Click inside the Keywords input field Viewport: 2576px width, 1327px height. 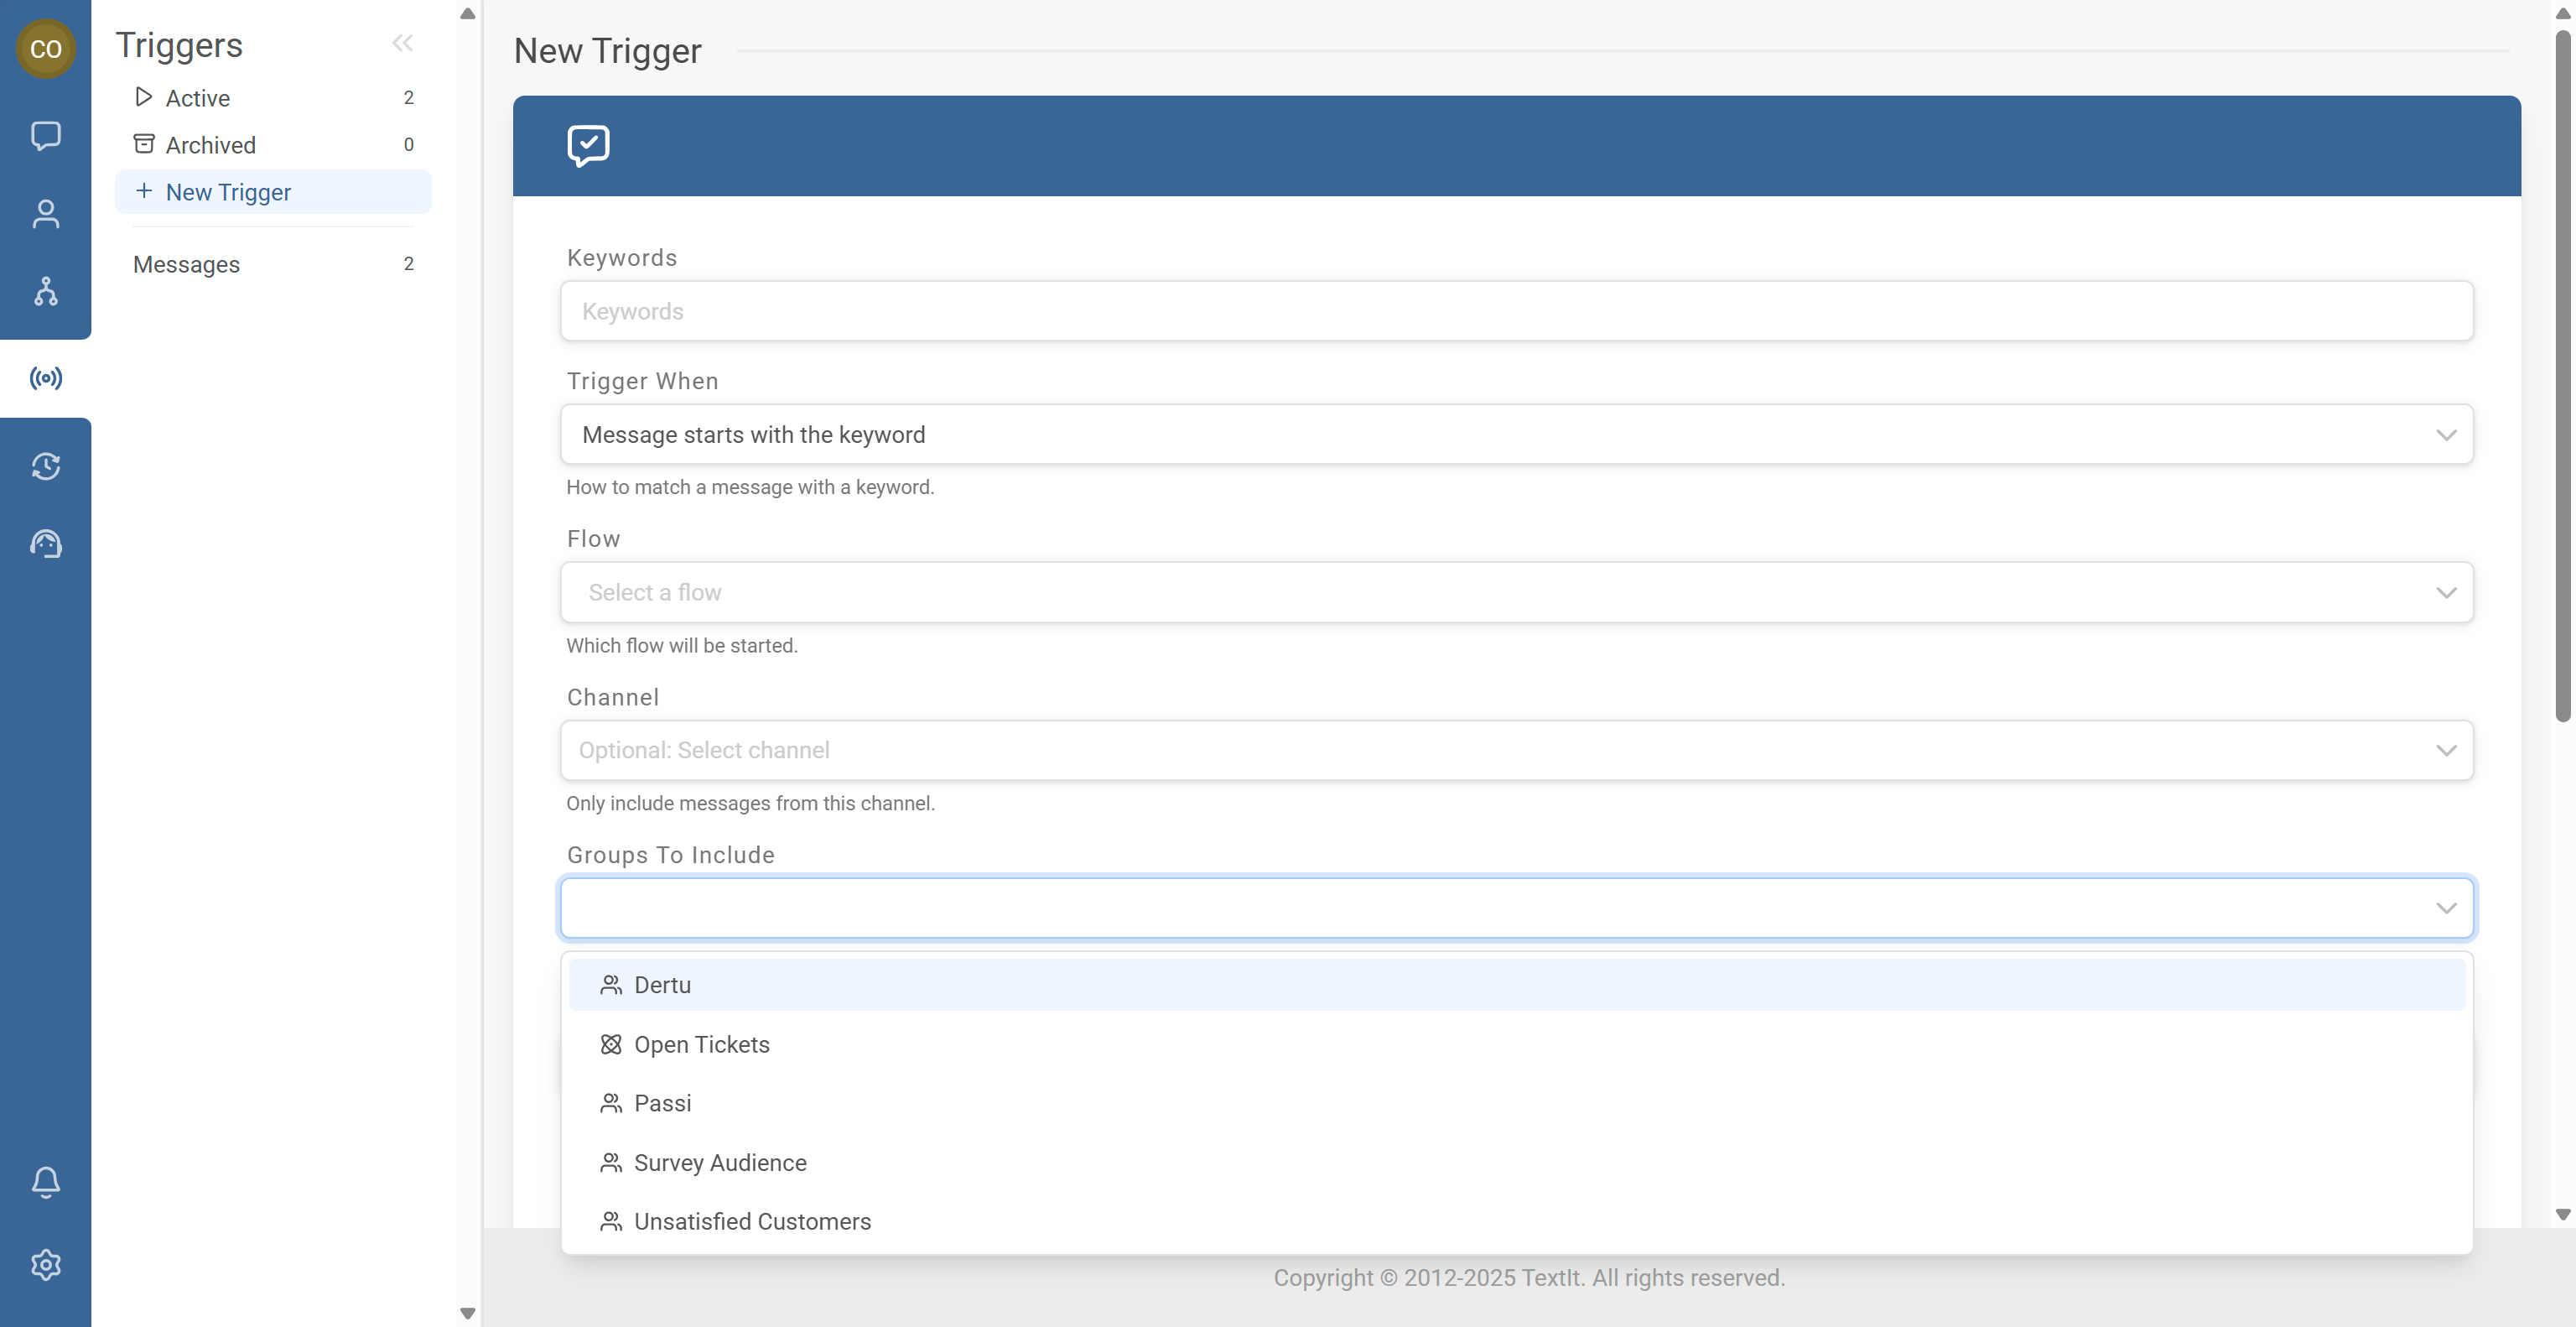click(1517, 311)
